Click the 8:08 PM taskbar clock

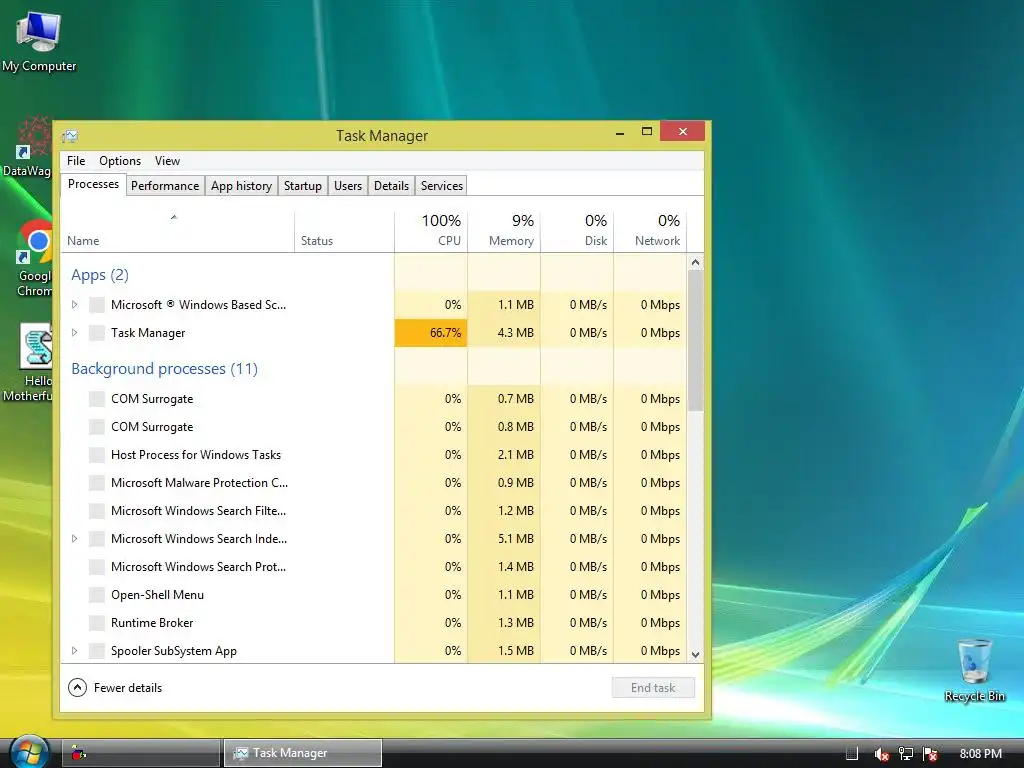pyautogui.click(x=980, y=754)
